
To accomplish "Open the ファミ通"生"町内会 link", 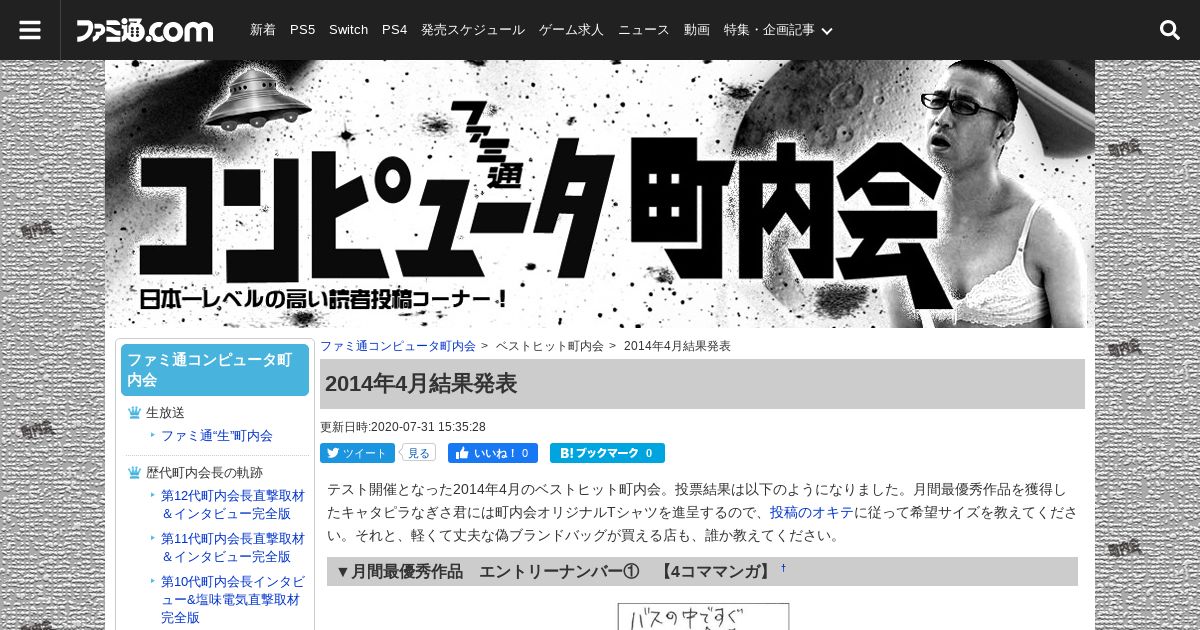I will click(217, 436).
